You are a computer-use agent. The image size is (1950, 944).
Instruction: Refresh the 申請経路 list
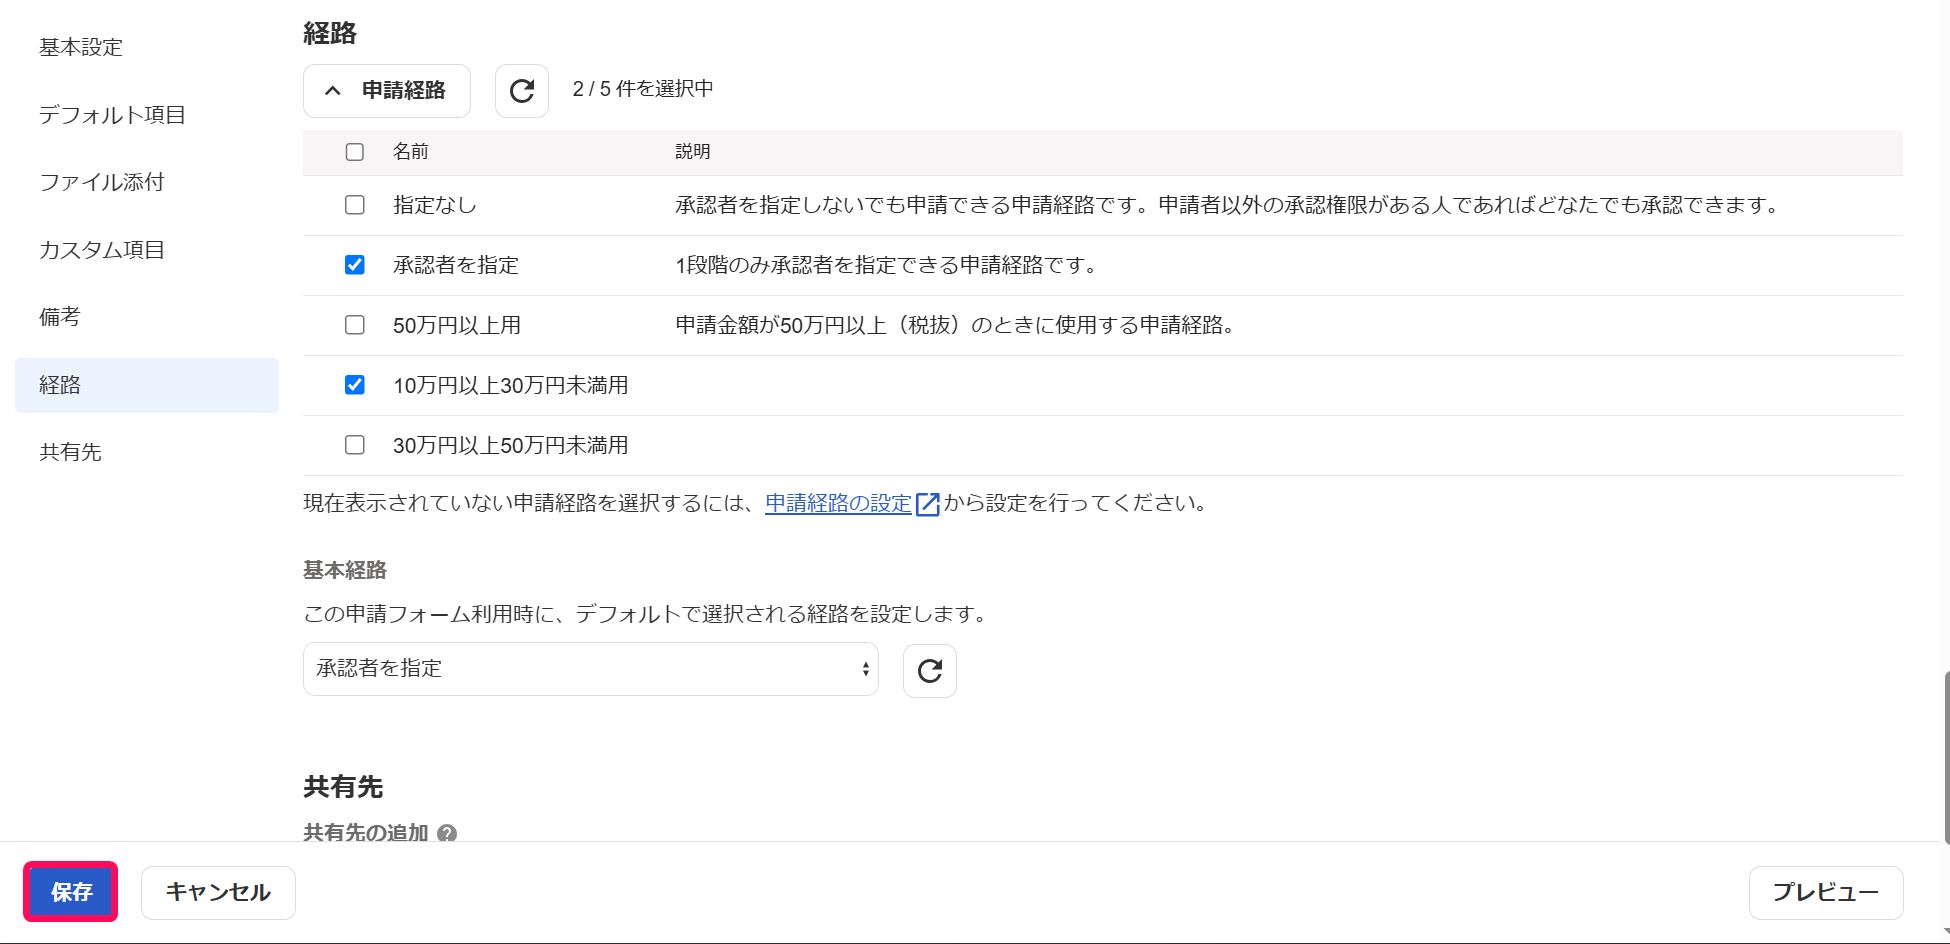522,91
